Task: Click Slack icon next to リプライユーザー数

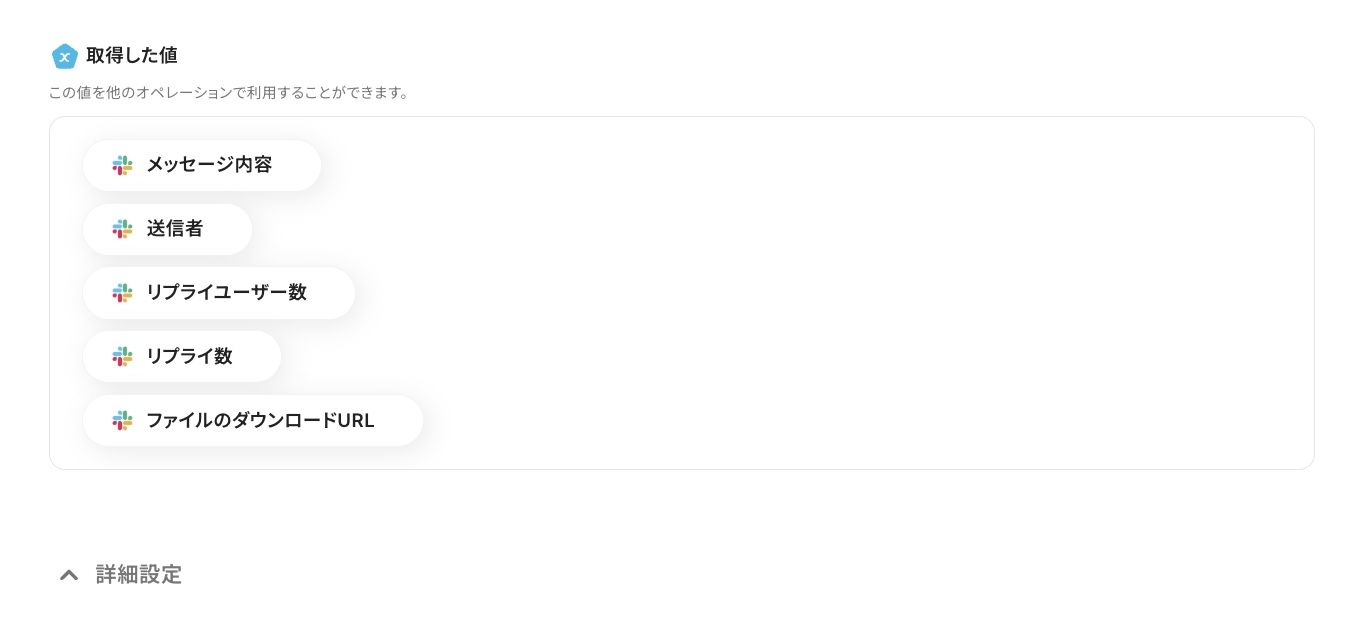Action: click(x=122, y=293)
